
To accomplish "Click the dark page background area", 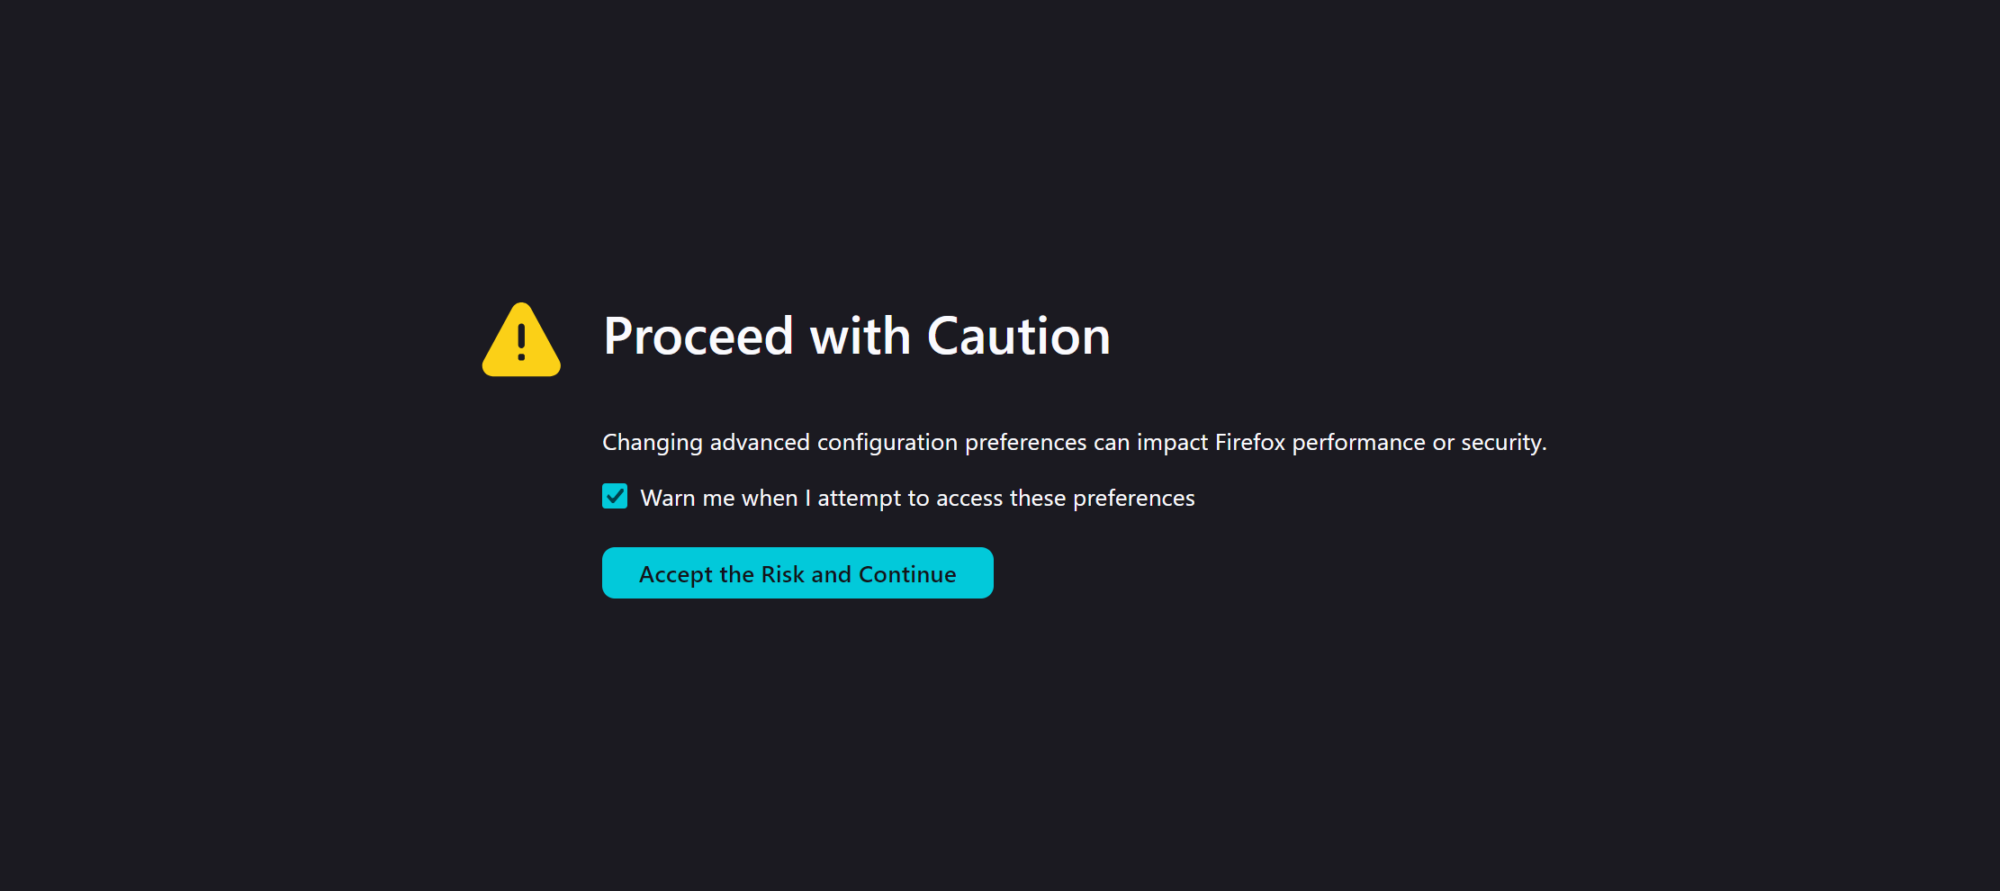I will point(1600,750).
